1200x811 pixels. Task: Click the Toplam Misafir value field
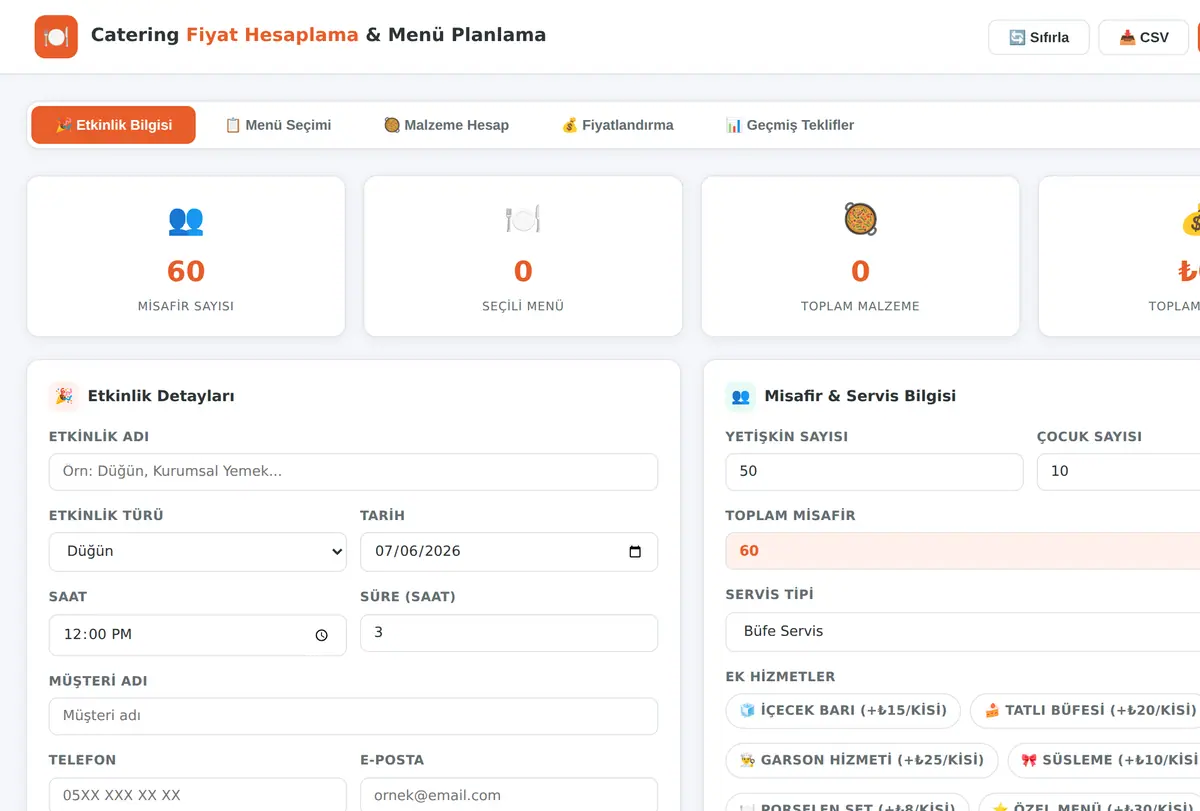click(963, 551)
